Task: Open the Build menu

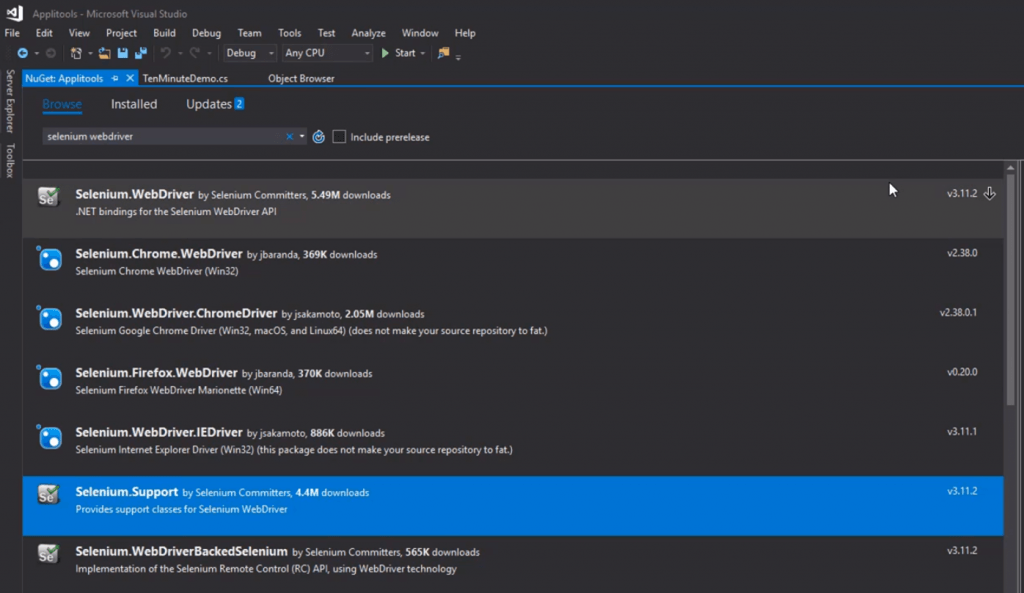Action: pos(165,33)
